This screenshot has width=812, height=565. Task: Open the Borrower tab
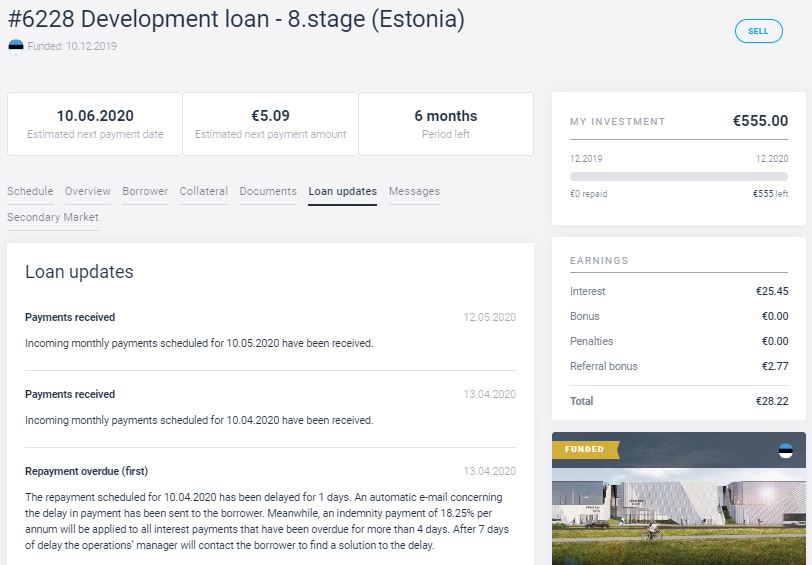point(145,191)
